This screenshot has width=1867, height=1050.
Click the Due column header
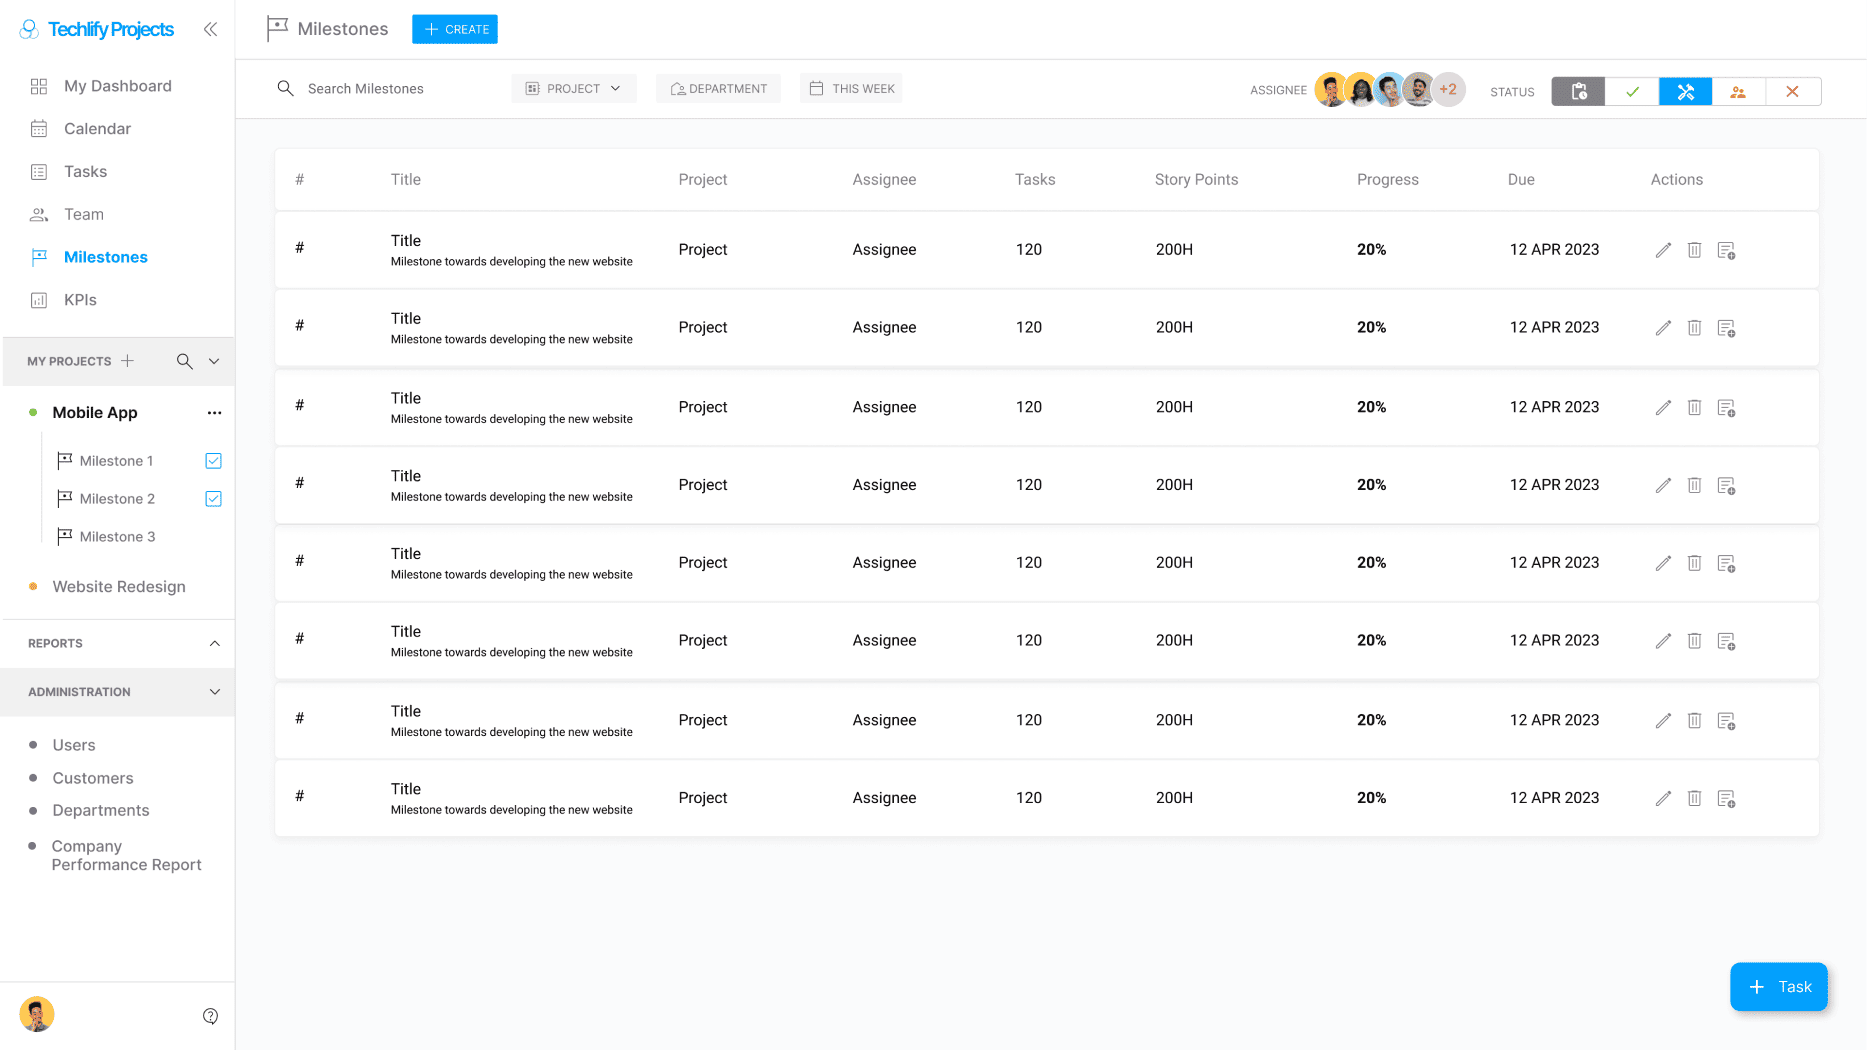[x=1521, y=180]
